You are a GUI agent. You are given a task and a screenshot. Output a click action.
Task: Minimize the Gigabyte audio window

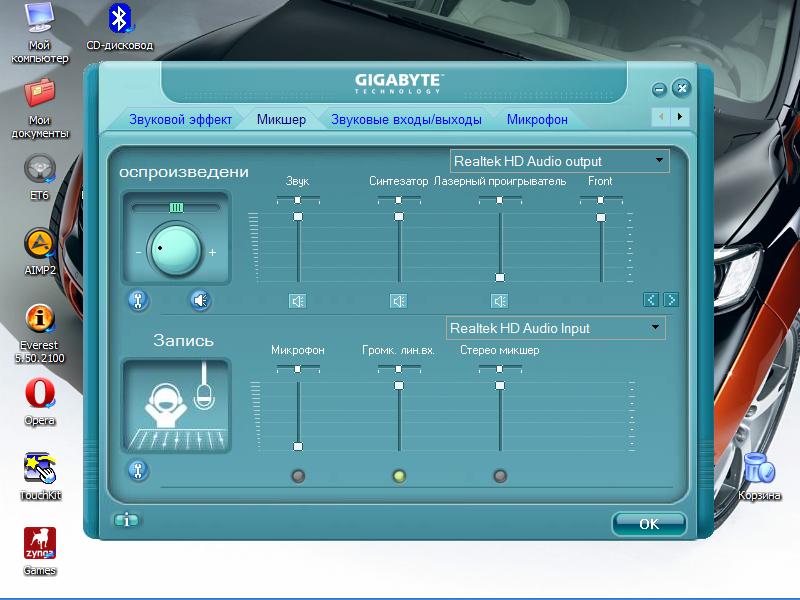[659, 90]
